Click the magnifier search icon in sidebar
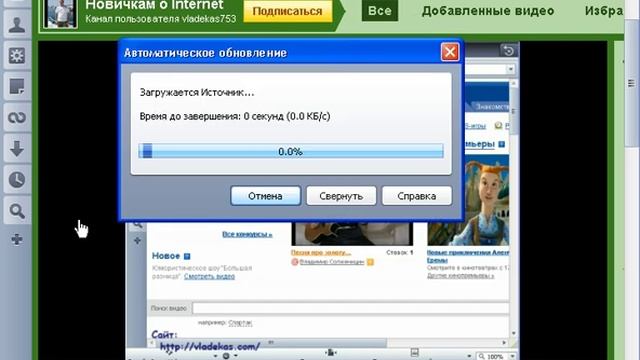This screenshot has height=360, width=640. (17, 211)
